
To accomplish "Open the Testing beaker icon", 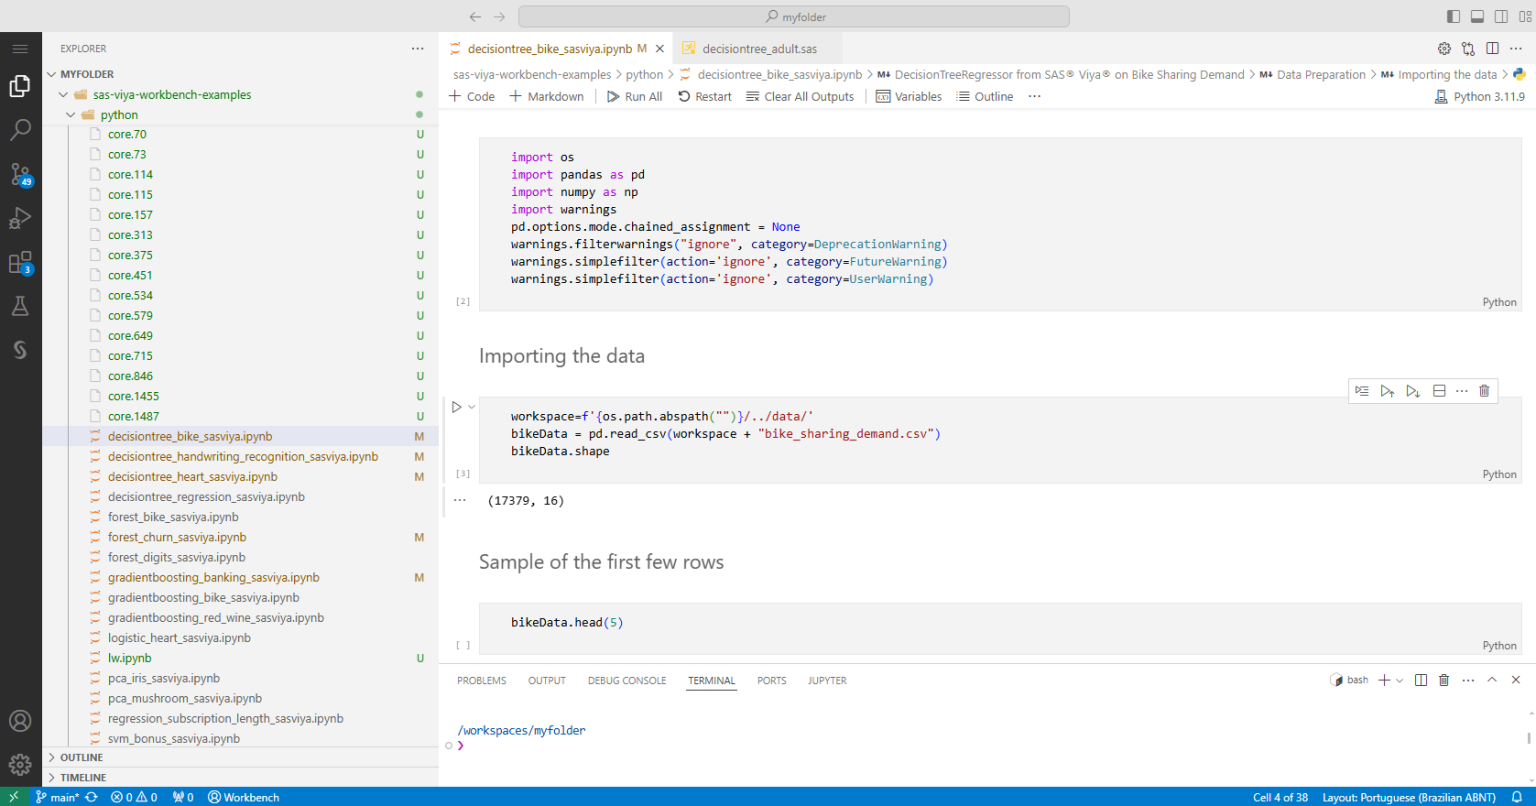I will [x=20, y=306].
